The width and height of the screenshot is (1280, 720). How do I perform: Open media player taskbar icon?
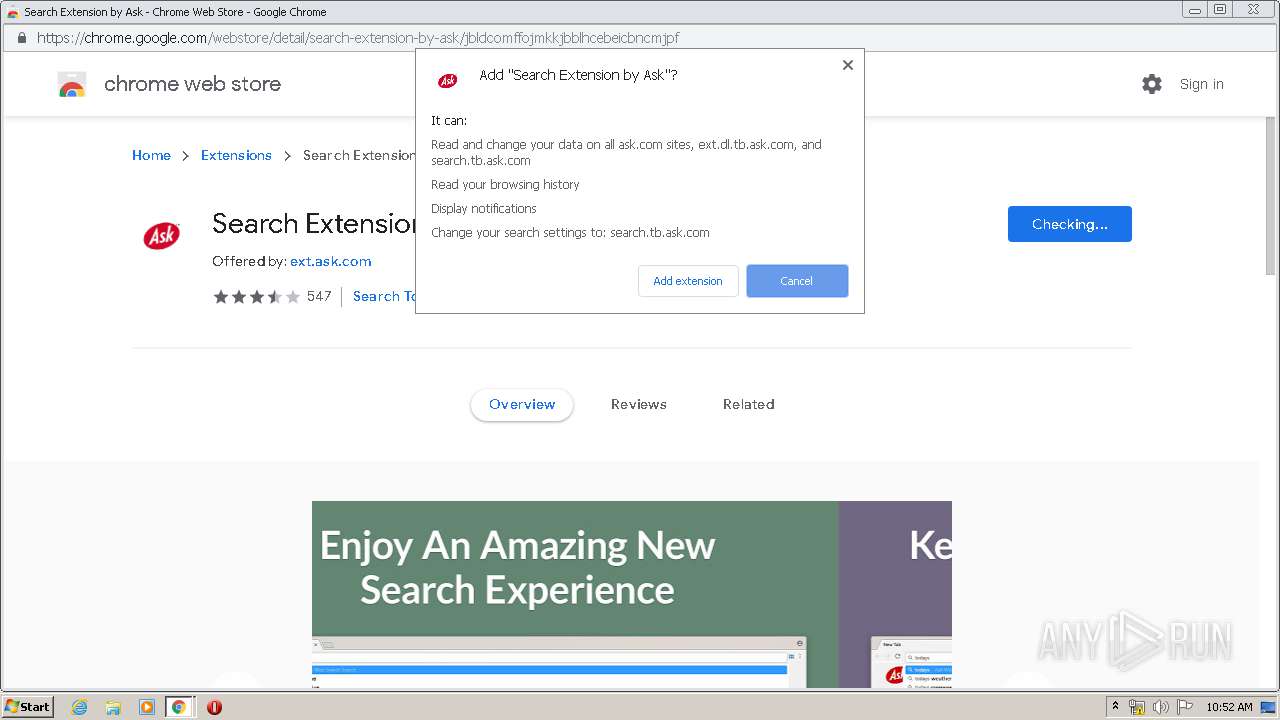146,707
